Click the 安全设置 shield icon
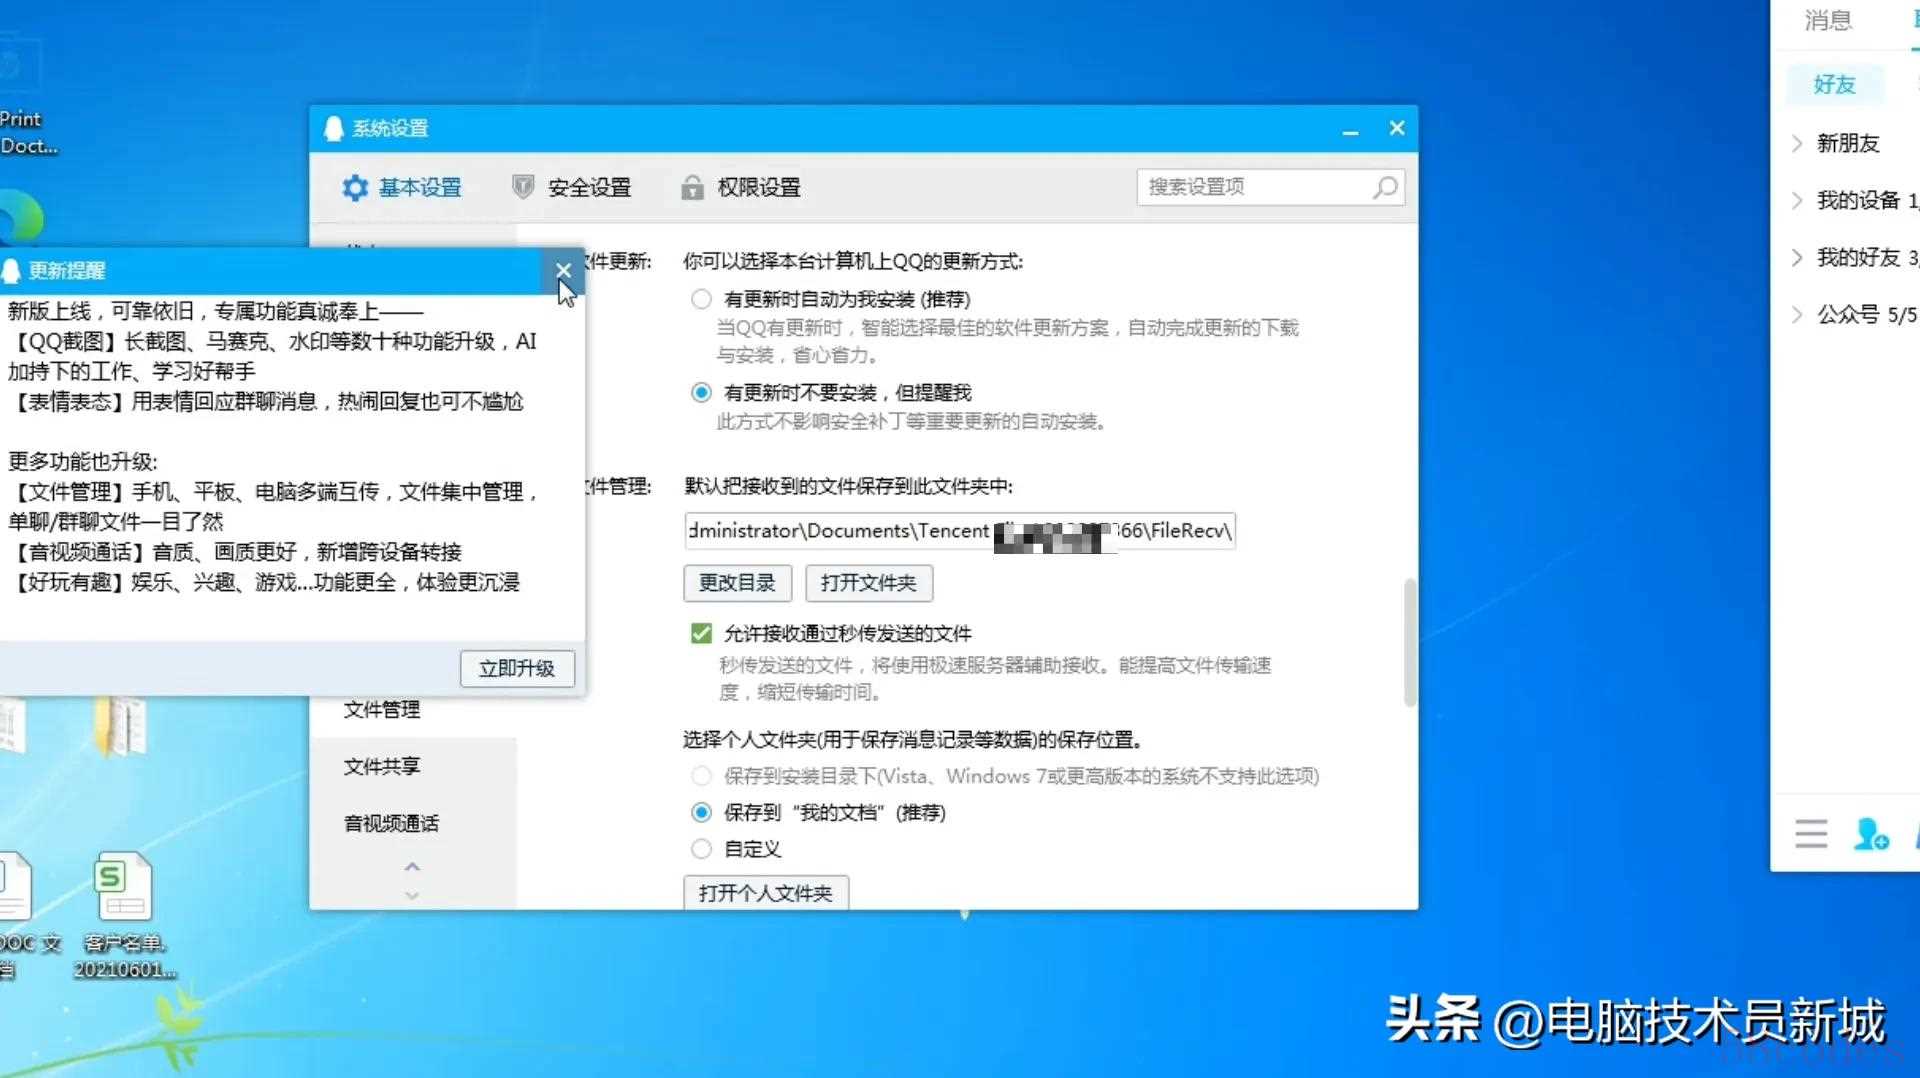The height and width of the screenshot is (1078, 1920). pos(523,187)
